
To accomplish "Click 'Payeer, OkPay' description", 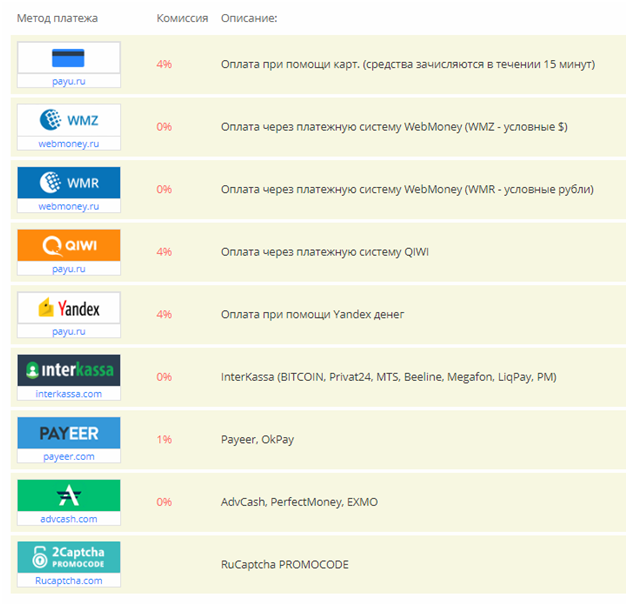I will click(258, 439).
